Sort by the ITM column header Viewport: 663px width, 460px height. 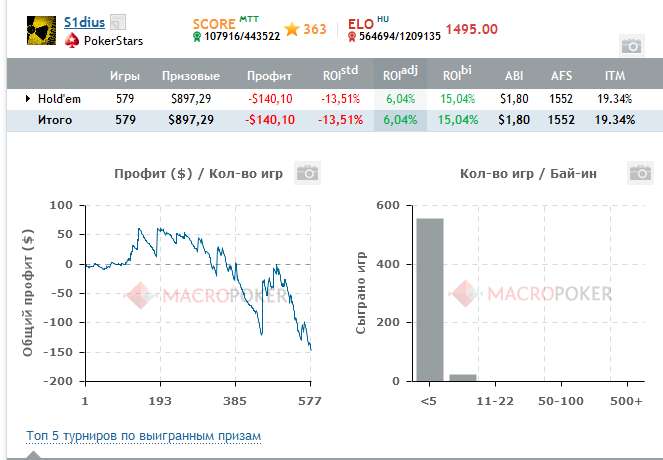[x=615, y=75]
